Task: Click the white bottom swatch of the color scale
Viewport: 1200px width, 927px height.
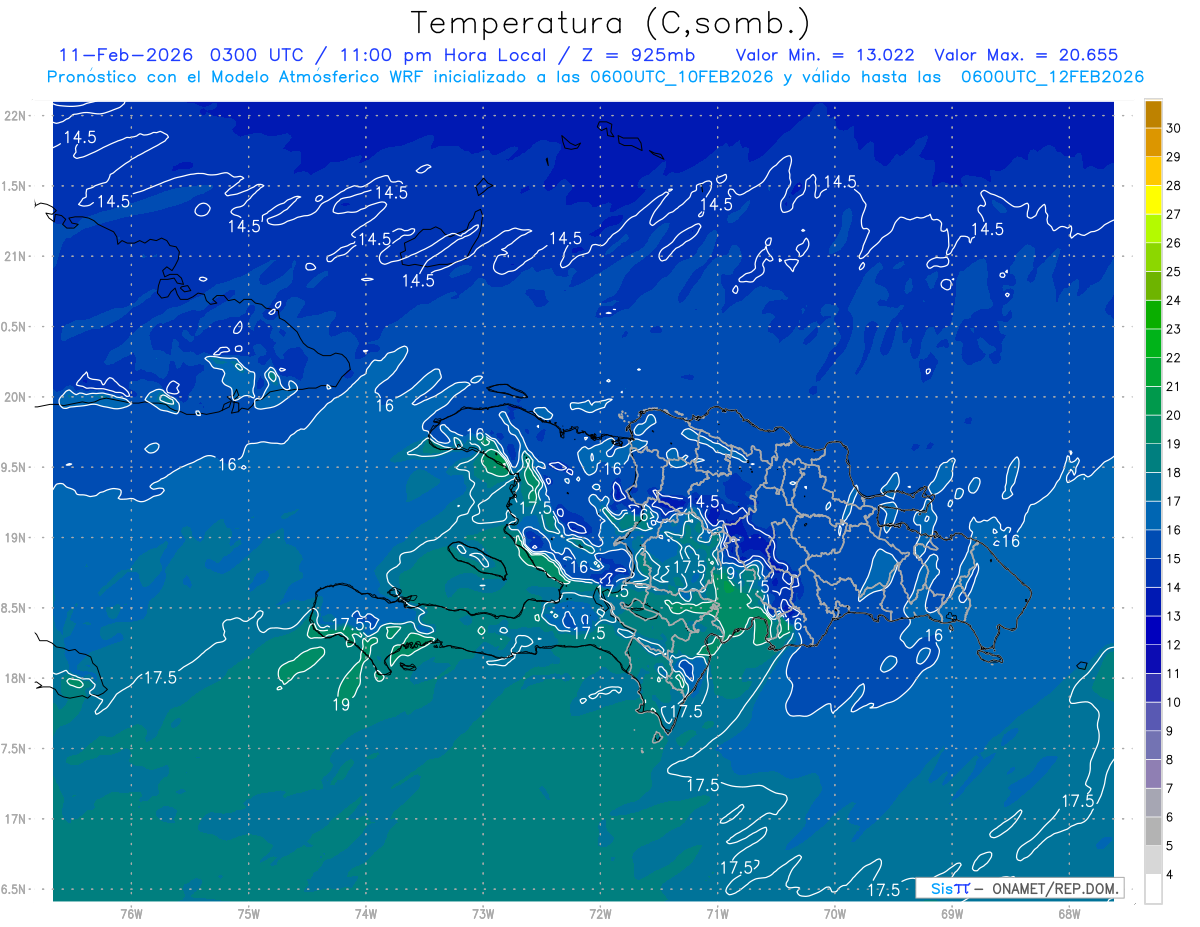Action: click(x=1153, y=889)
